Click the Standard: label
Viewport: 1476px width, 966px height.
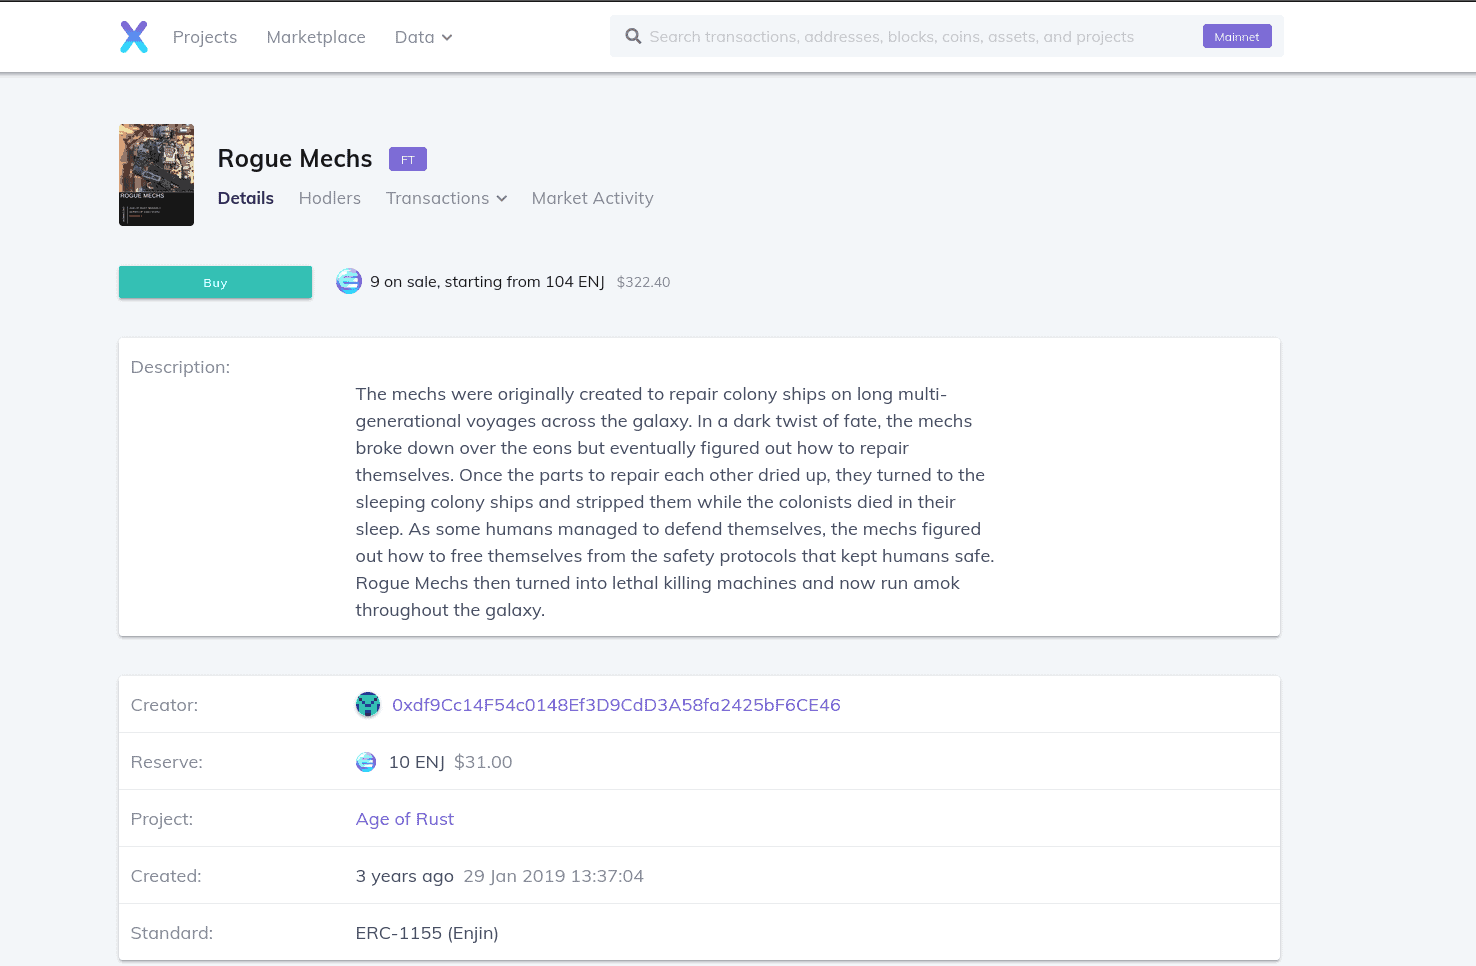(x=172, y=933)
